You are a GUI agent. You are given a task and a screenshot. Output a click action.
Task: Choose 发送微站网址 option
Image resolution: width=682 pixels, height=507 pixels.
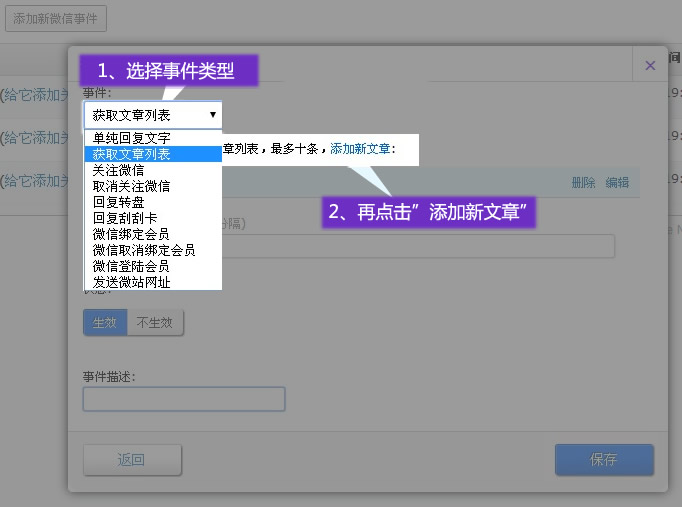coord(132,282)
